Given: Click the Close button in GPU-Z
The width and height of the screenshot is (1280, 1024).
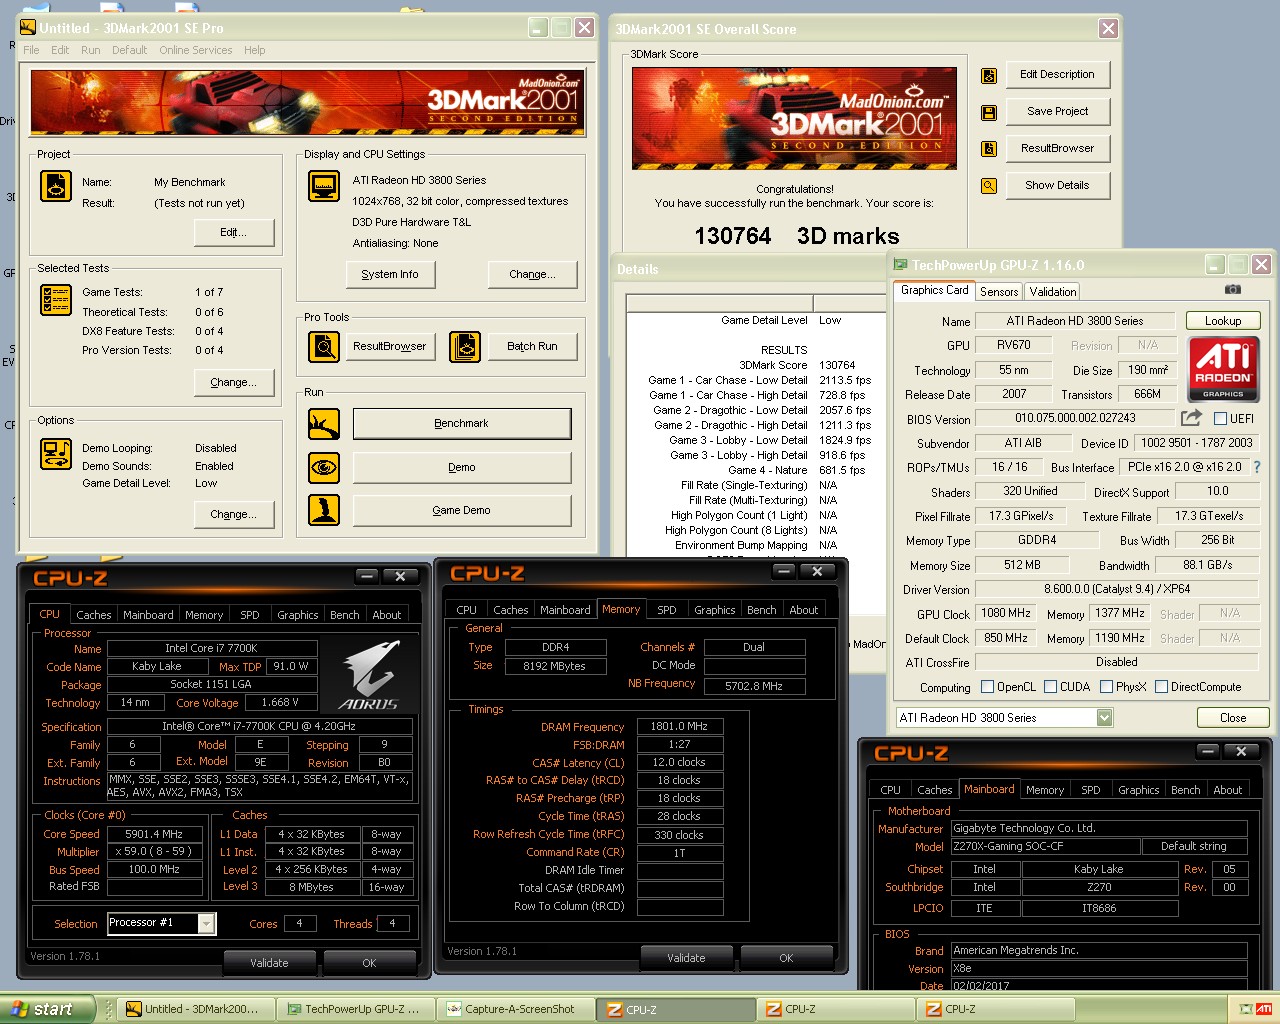Looking at the screenshot, I should [1233, 718].
